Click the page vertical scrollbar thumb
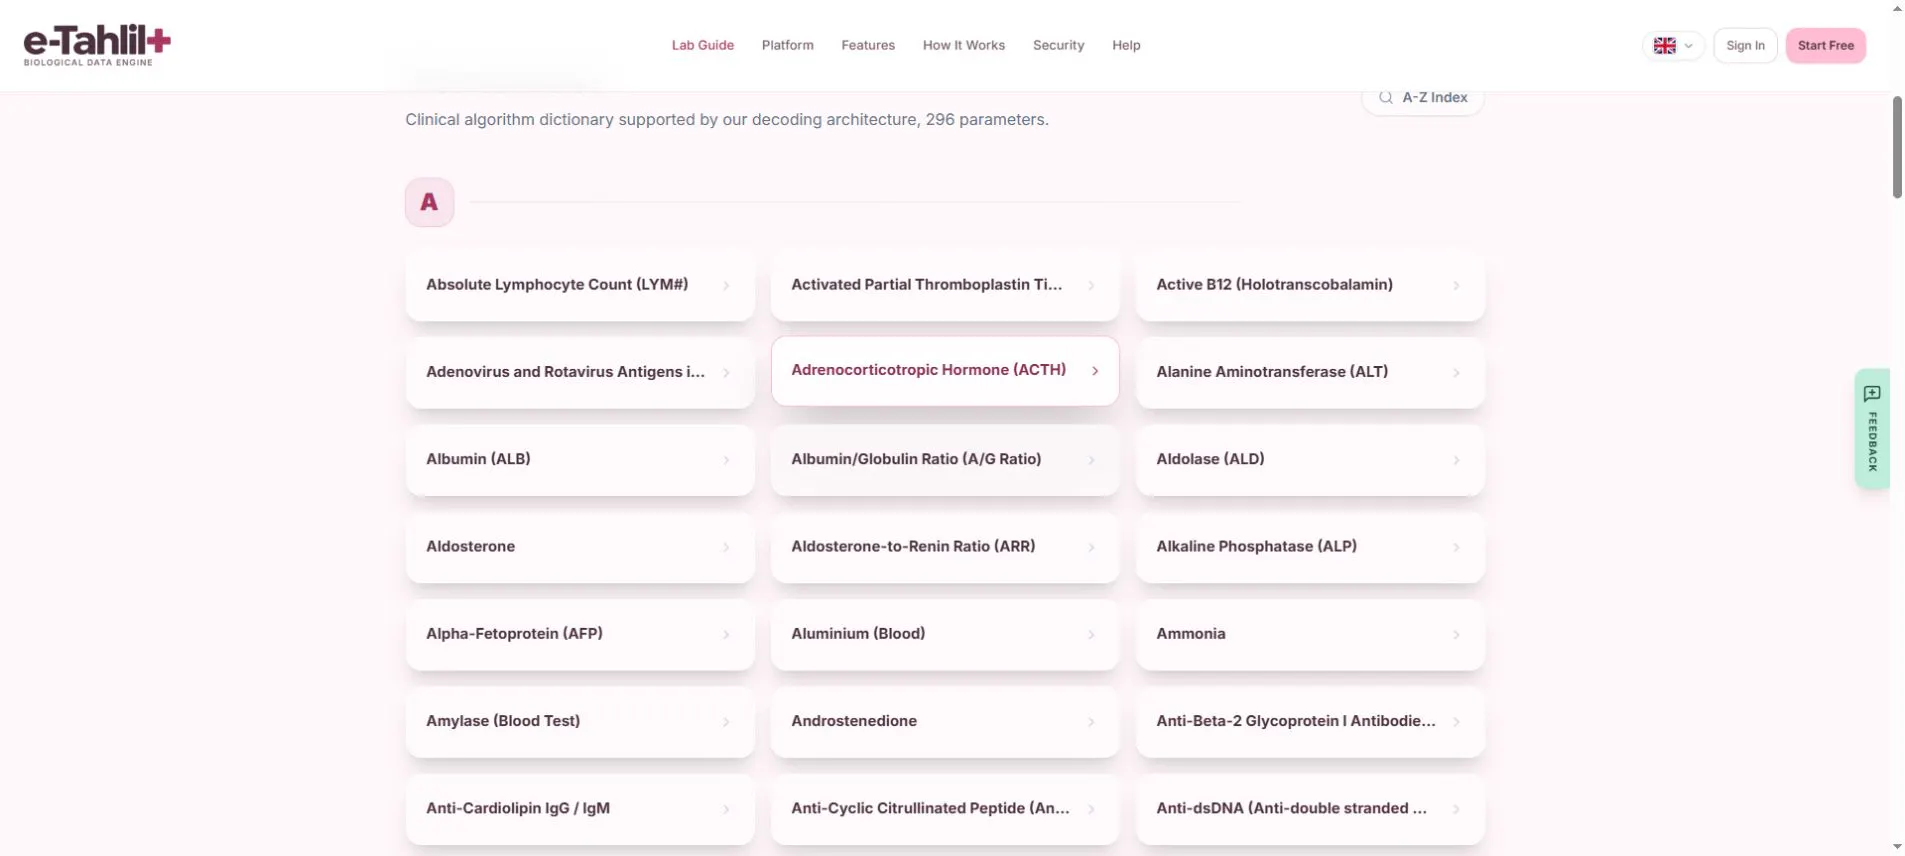The image size is (1905, 856). (1897, 147)
